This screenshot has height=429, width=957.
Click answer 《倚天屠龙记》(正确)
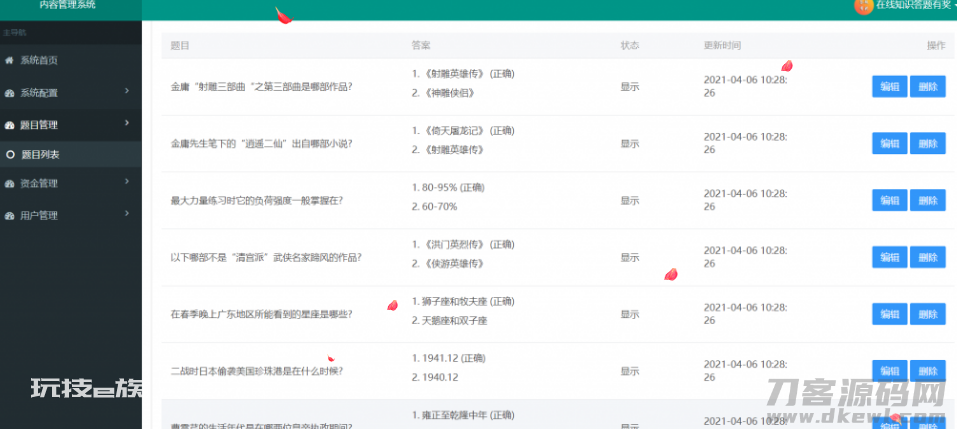click(463, 131)
